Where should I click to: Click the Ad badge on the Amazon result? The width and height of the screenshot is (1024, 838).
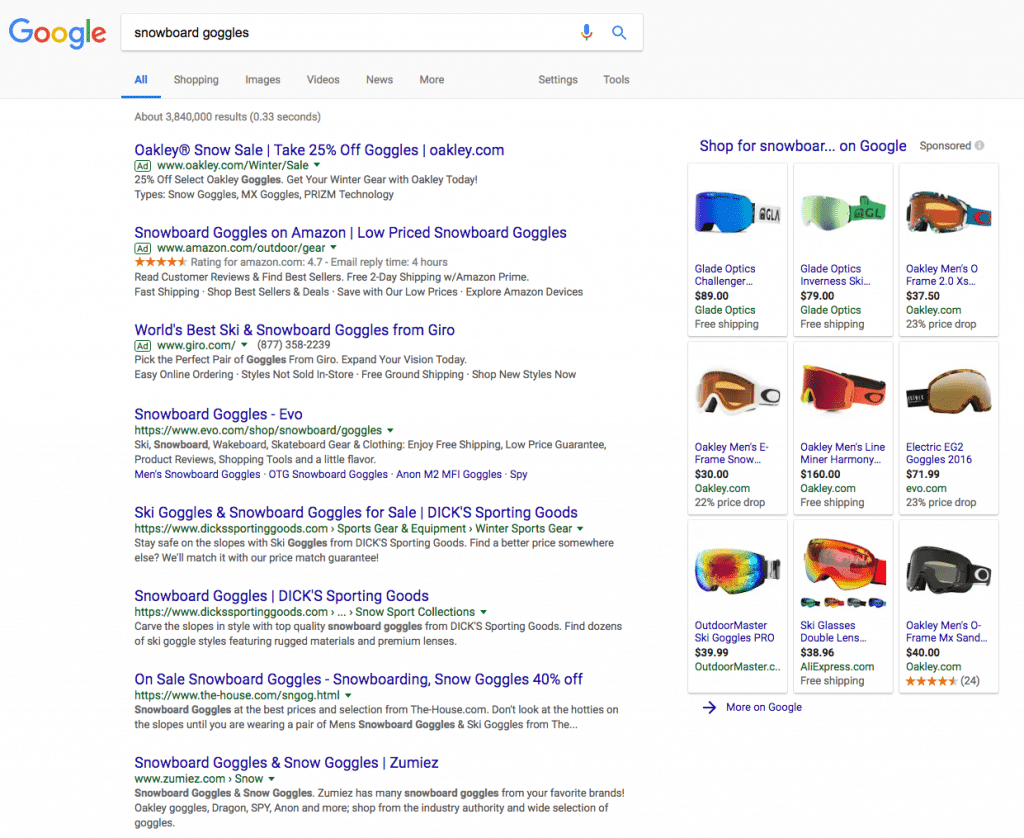[142, 248]
